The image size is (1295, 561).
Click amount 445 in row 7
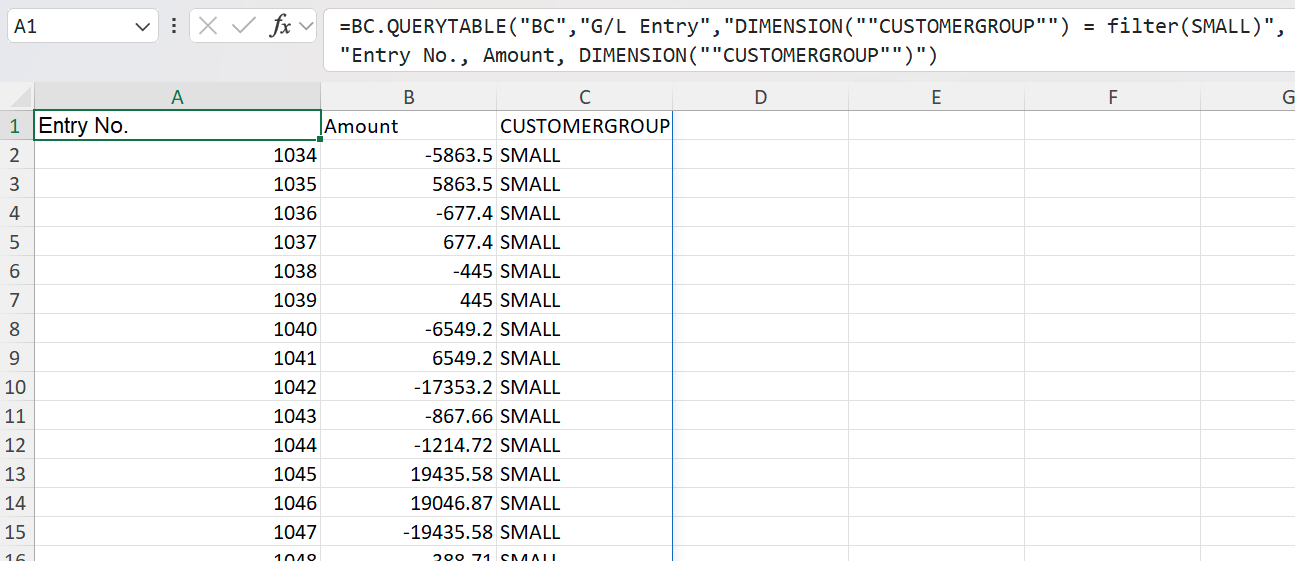pos(409,300)
